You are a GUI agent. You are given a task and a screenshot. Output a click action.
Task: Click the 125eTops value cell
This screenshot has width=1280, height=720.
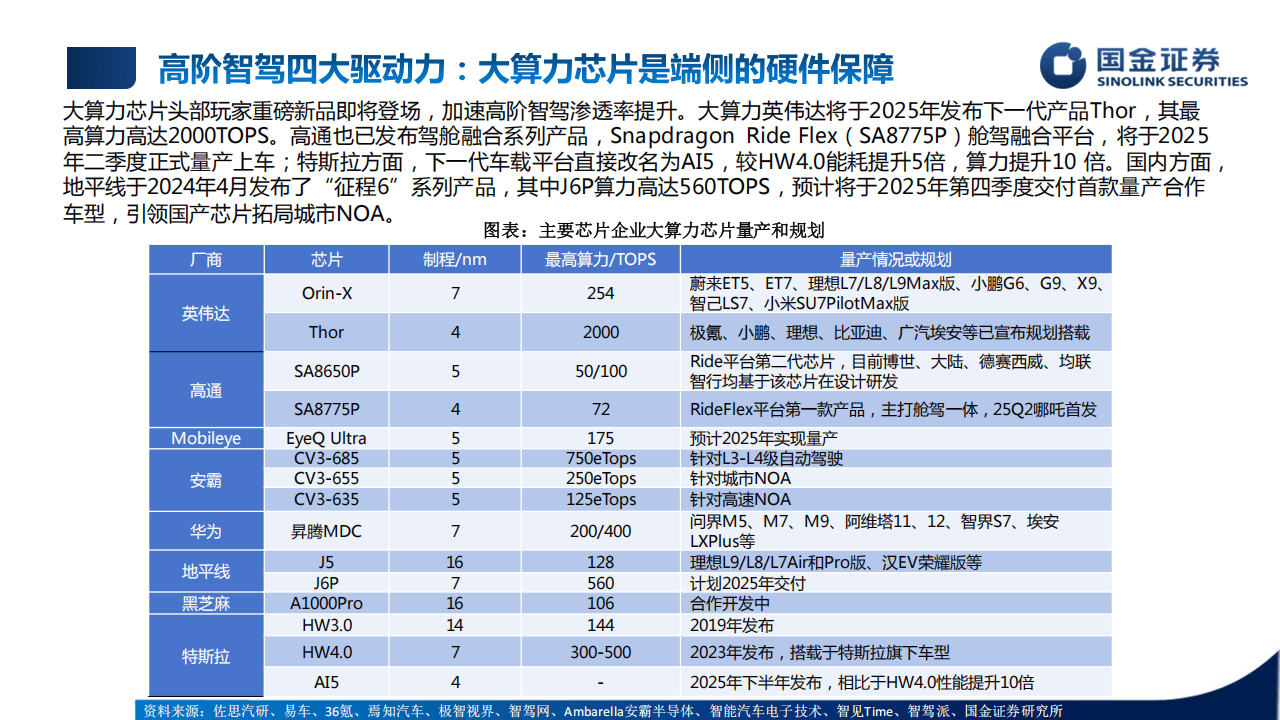(601, 499)
